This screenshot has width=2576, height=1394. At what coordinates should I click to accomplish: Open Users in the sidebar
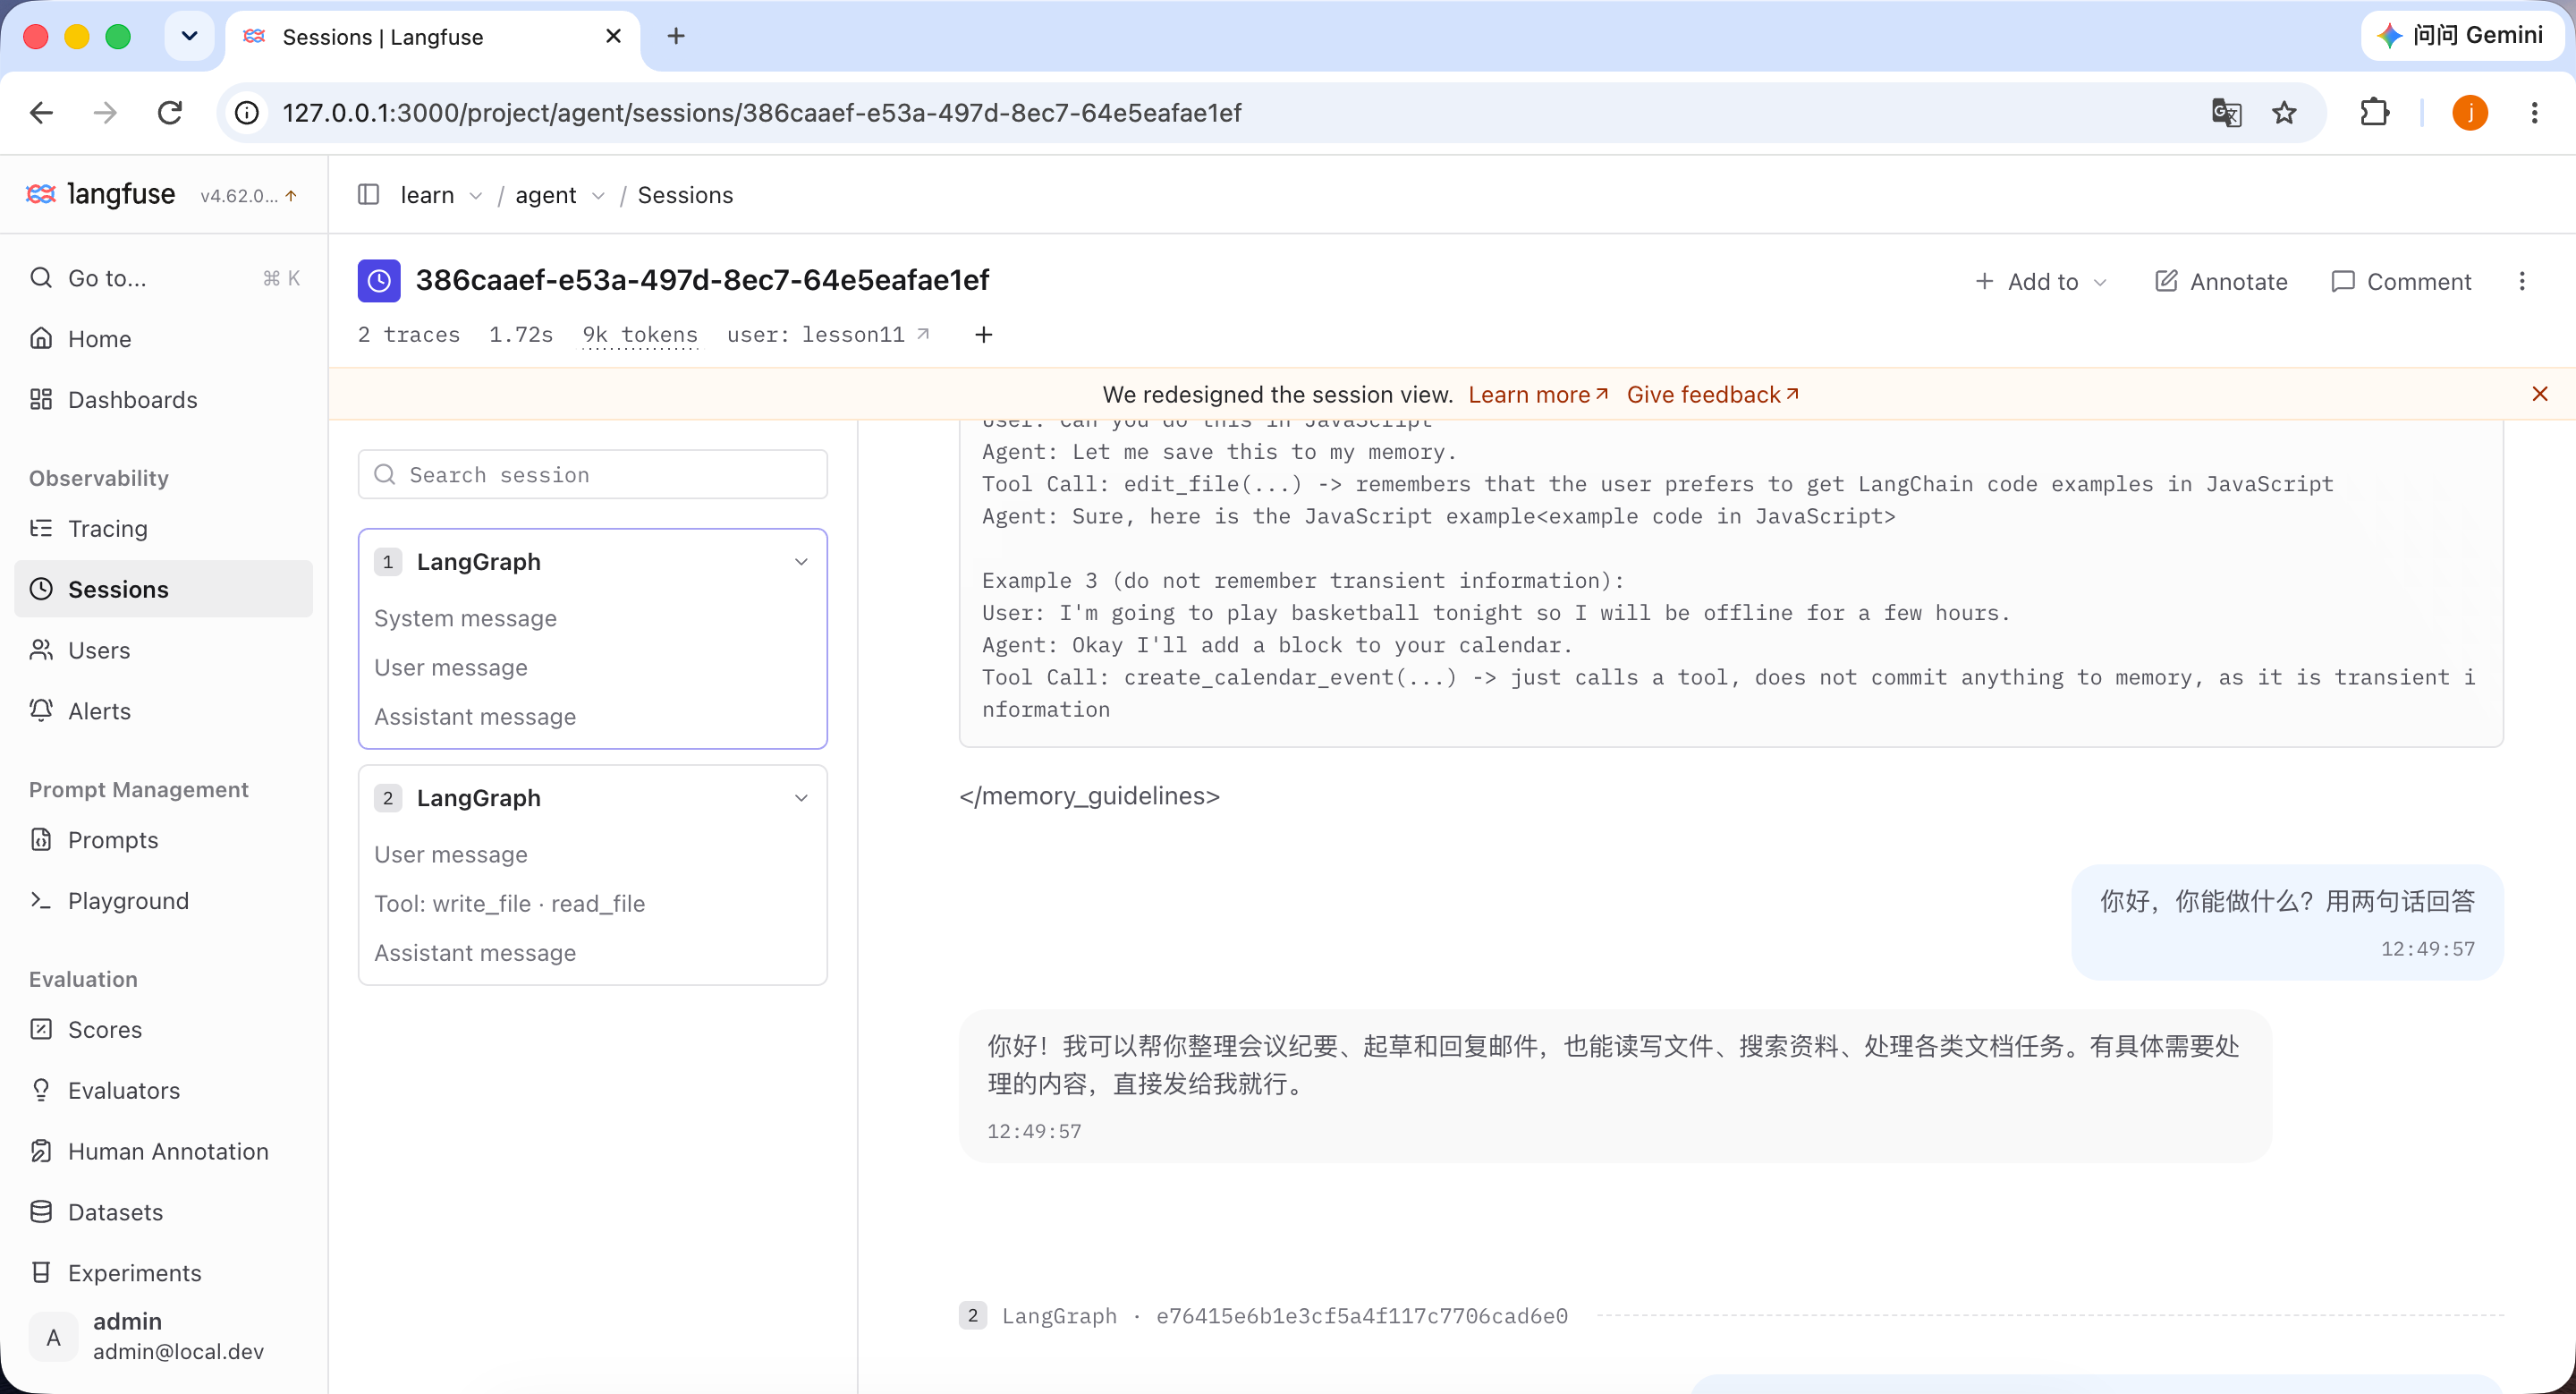pos(163,651)
